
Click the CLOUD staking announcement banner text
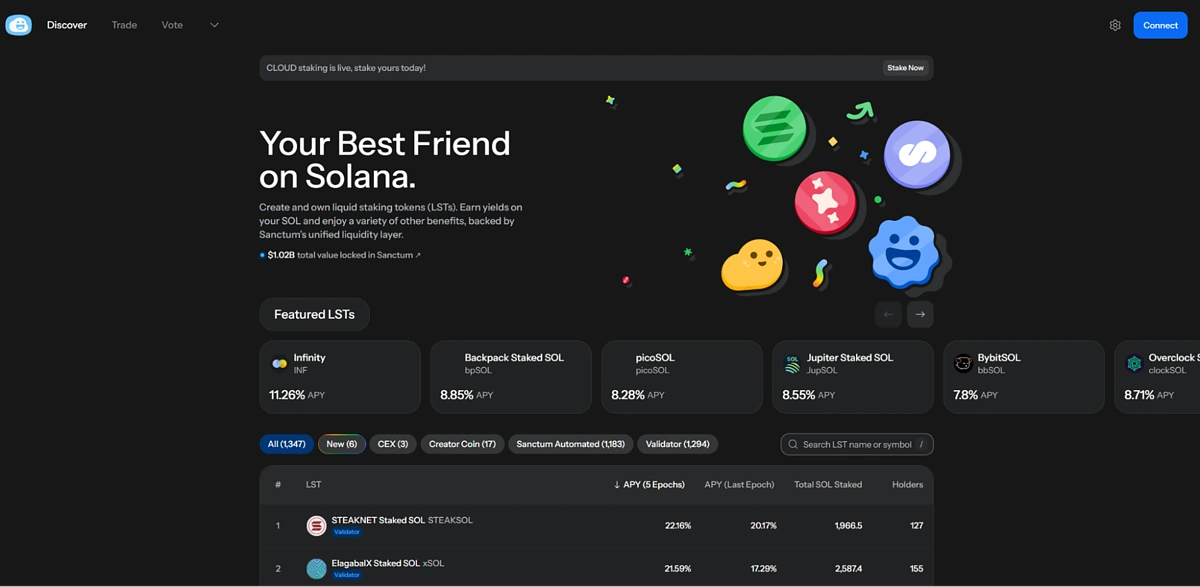346,68
